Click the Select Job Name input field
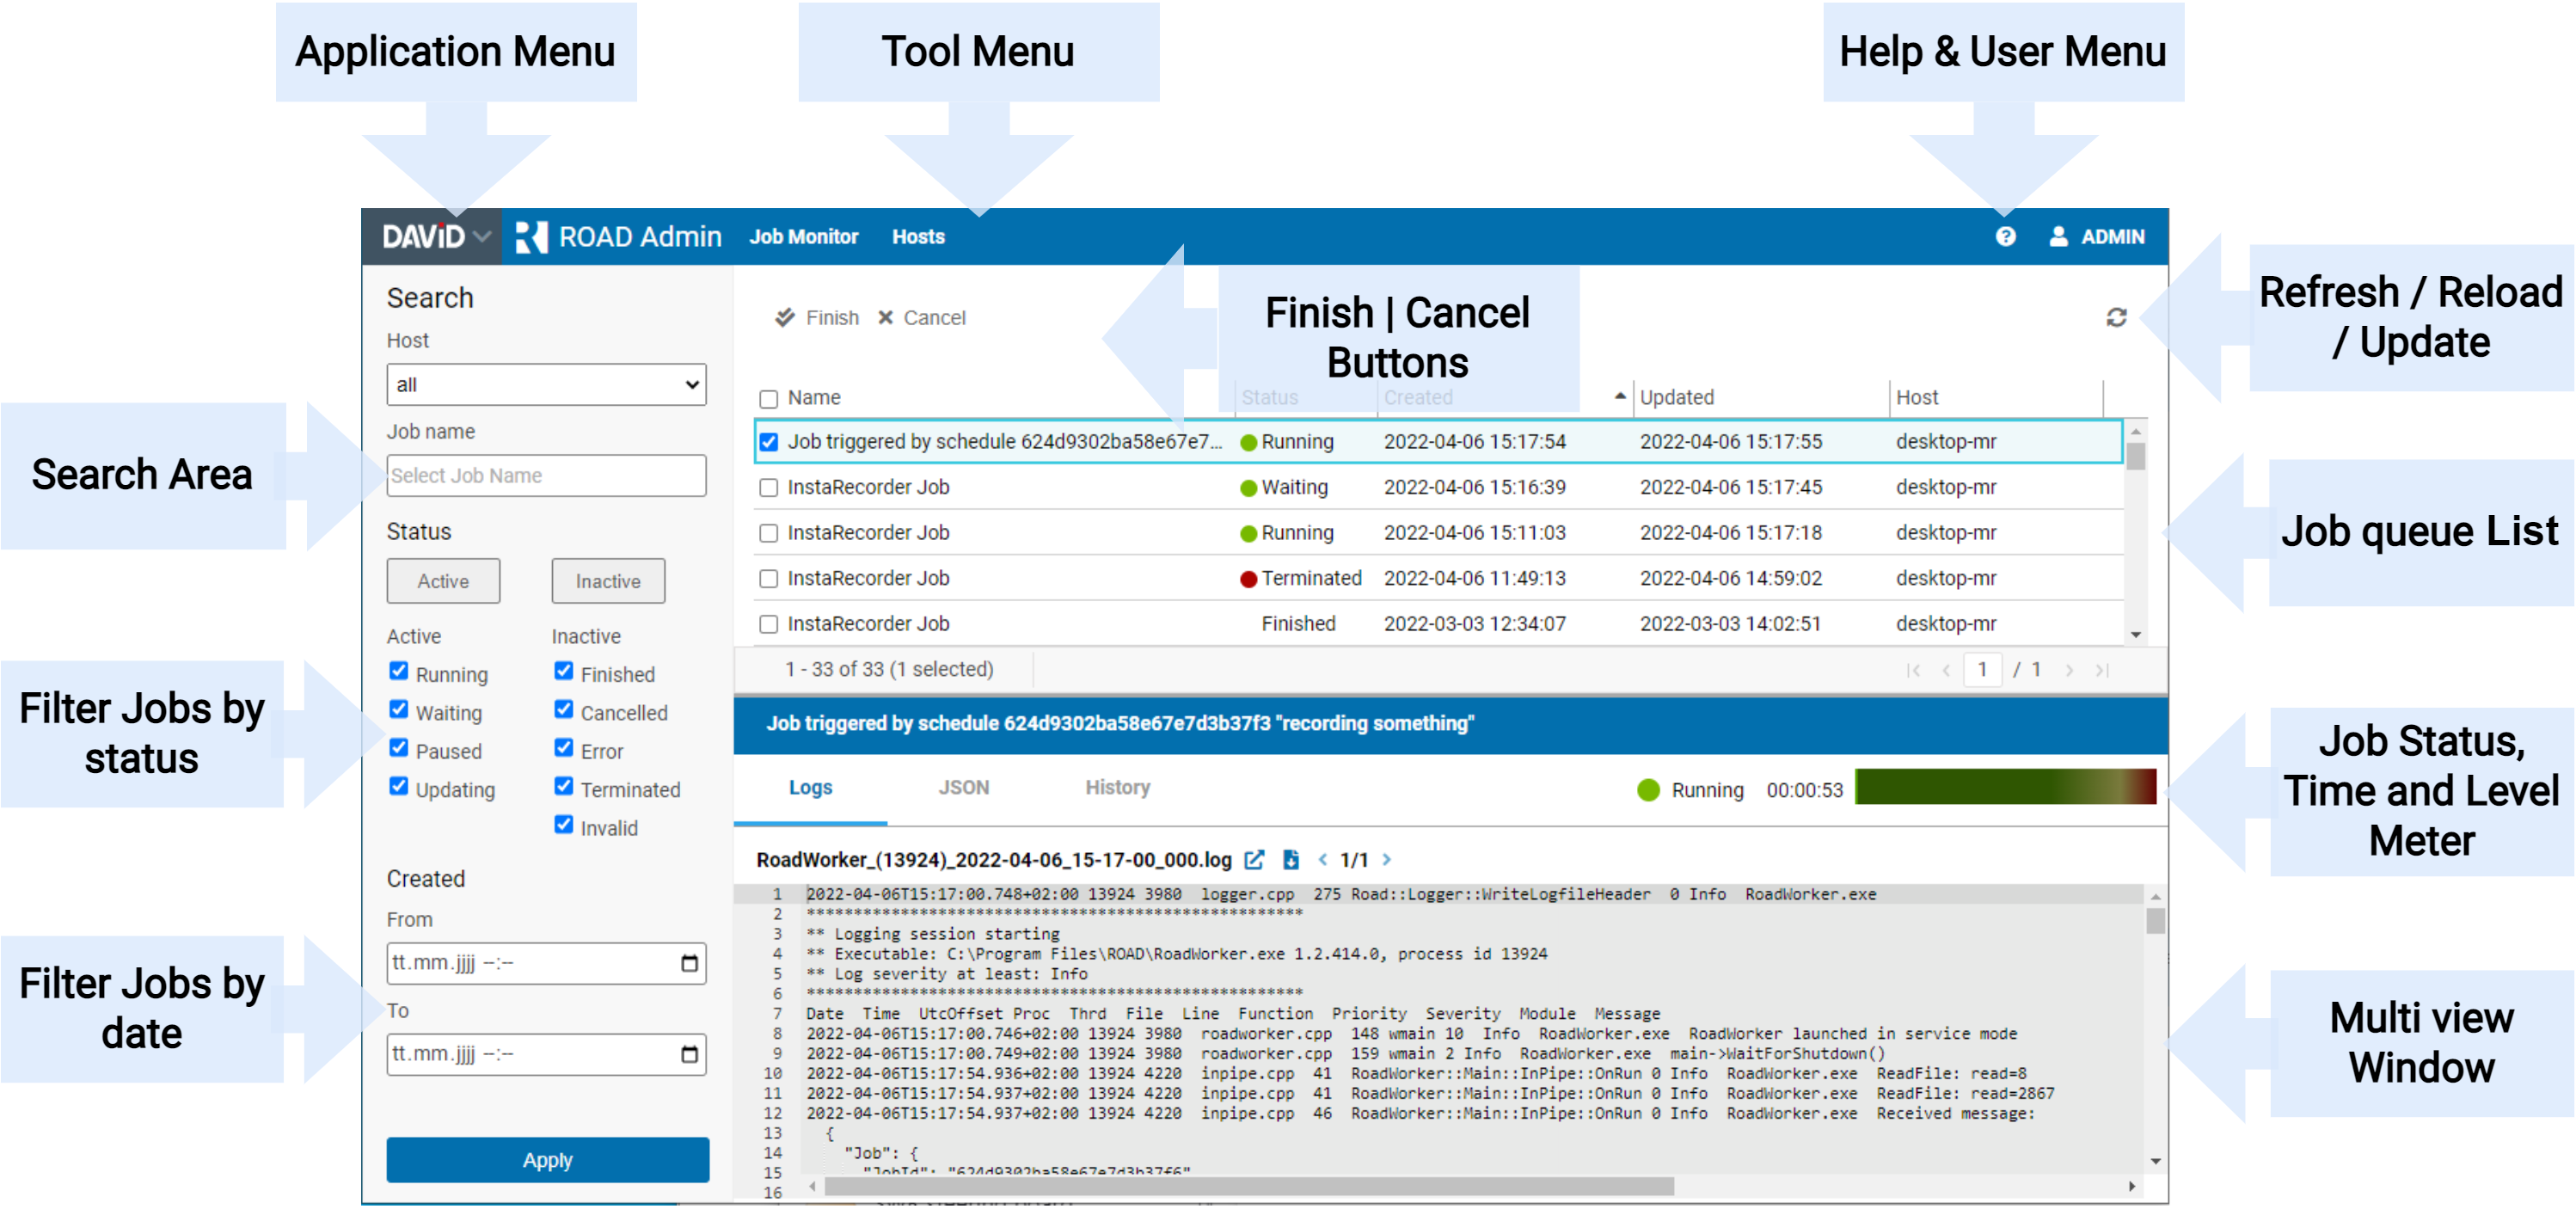 point(546,475)
